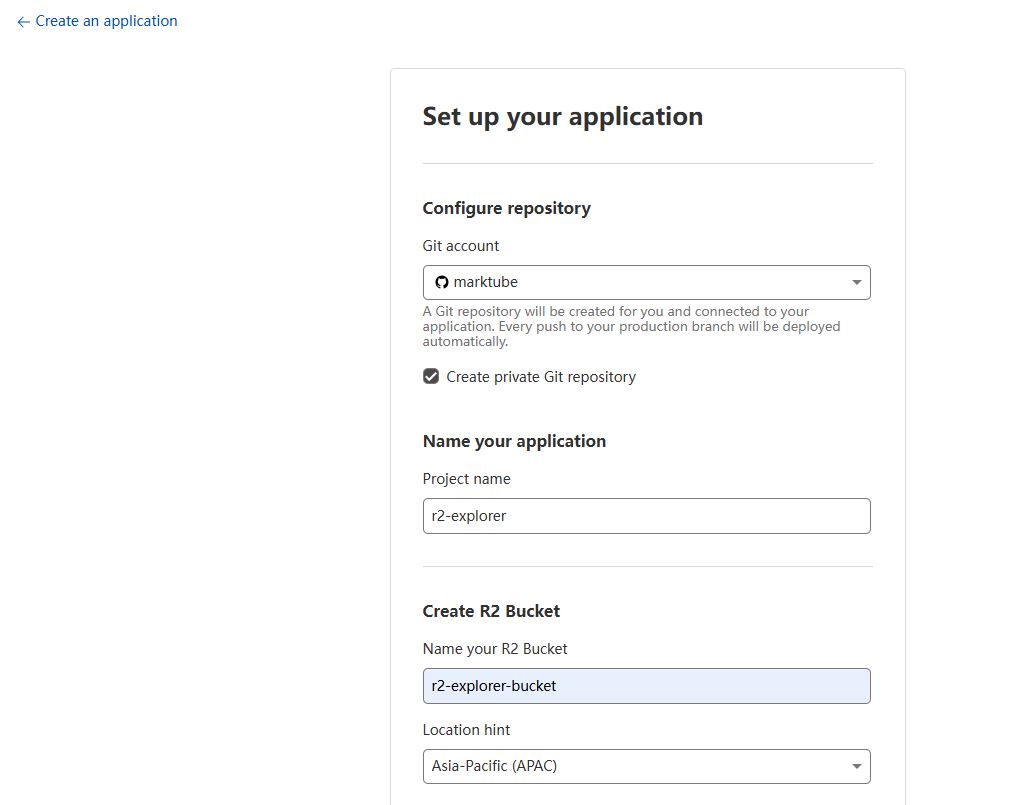The image size is (1017, 805).
Task: Expand the Git account dropdown arrow
Action: pyautogui.click(x=856, y=283)
